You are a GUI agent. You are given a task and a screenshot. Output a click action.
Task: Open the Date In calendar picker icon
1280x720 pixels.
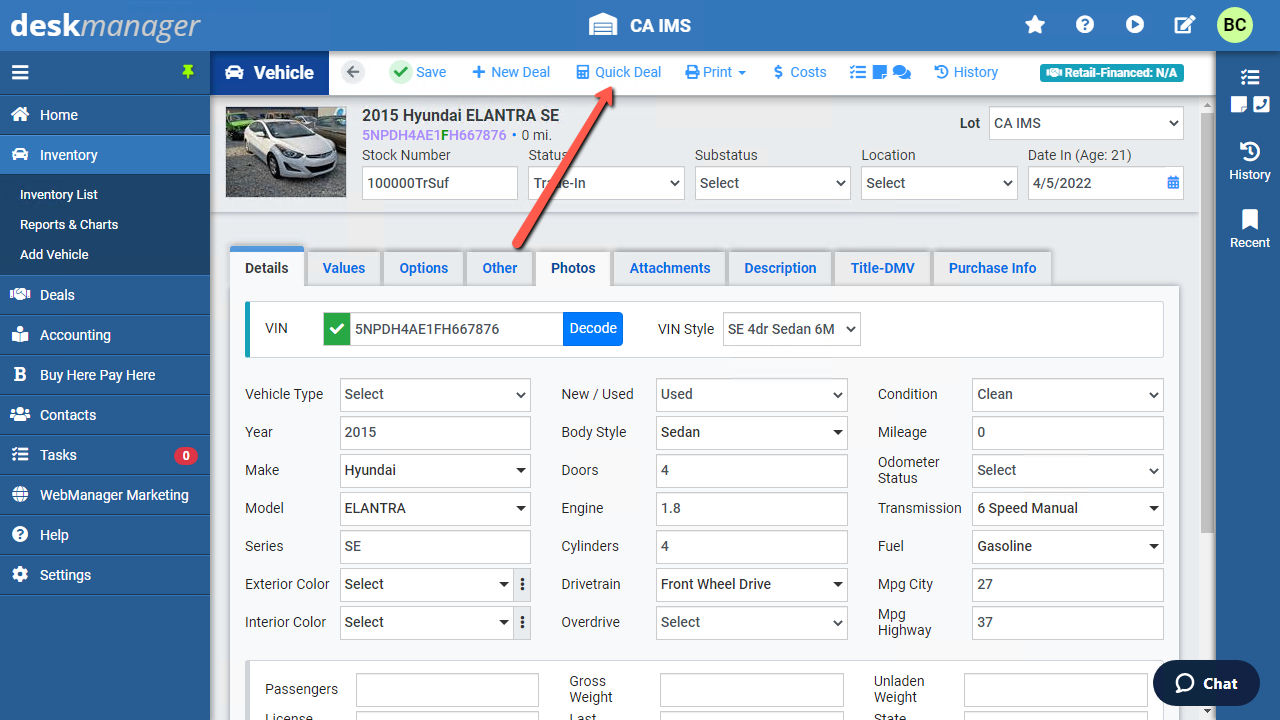(x=1173, y=183)
